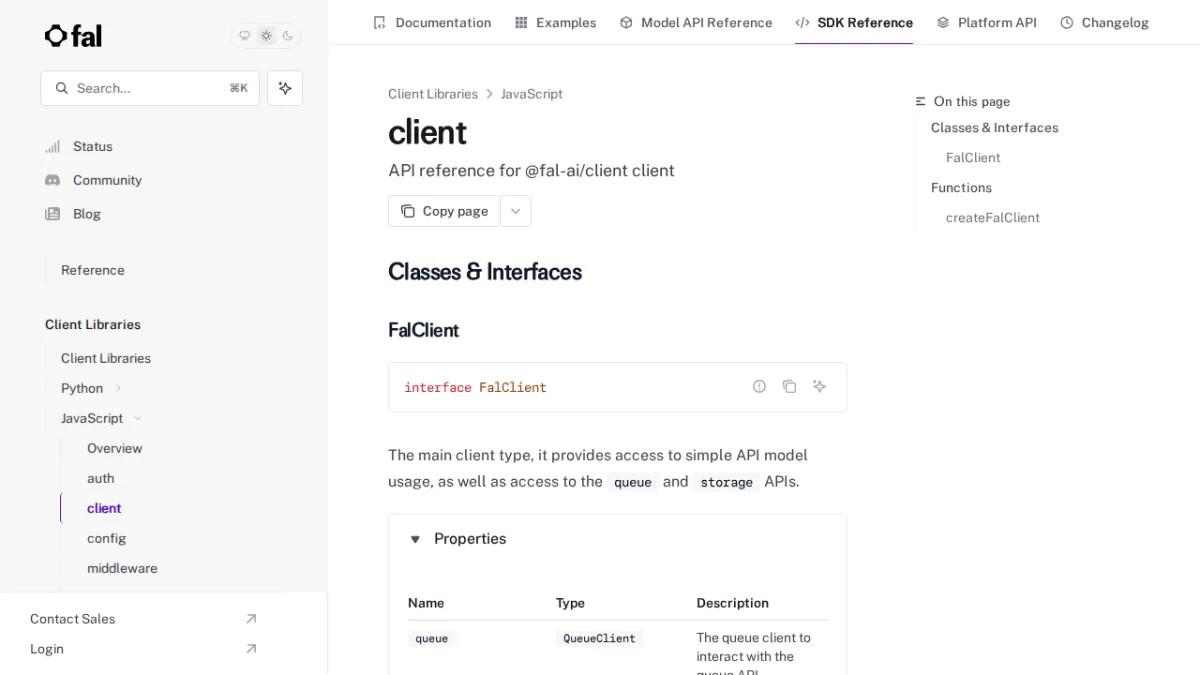Select system theme monitor icon
The height and width of the screenshot is (675, 1200).
(244, 36)
